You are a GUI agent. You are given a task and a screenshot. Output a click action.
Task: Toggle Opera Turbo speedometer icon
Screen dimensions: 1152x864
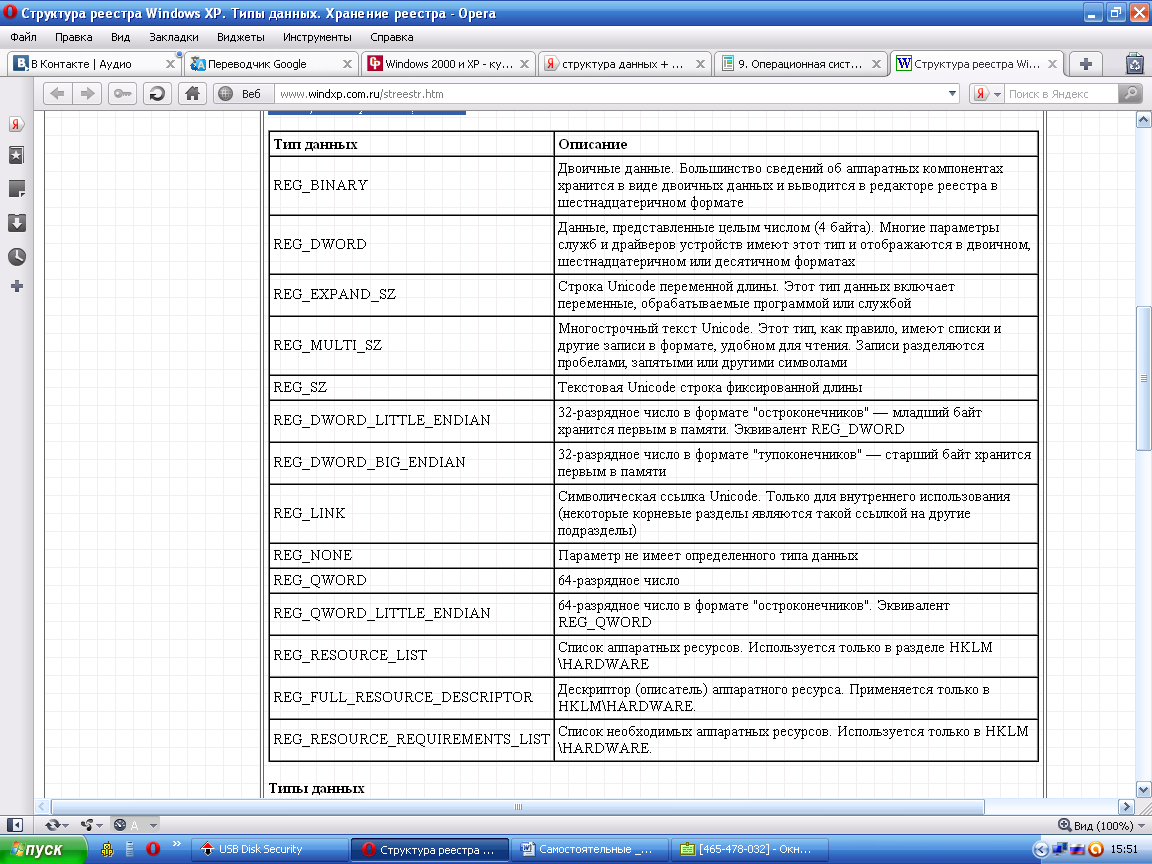(120, 825)
